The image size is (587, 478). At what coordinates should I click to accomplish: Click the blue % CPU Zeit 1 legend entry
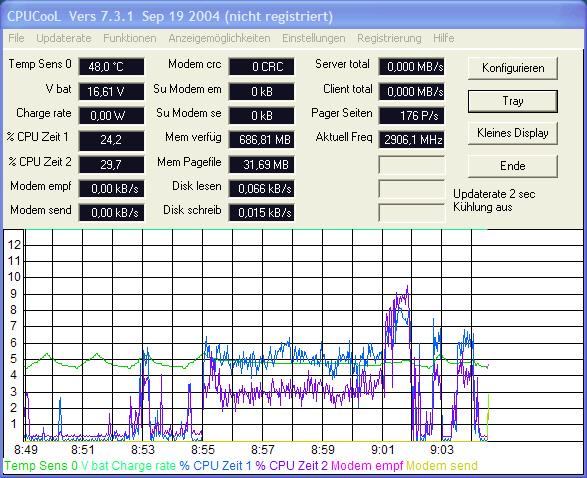tap(216, 466)
